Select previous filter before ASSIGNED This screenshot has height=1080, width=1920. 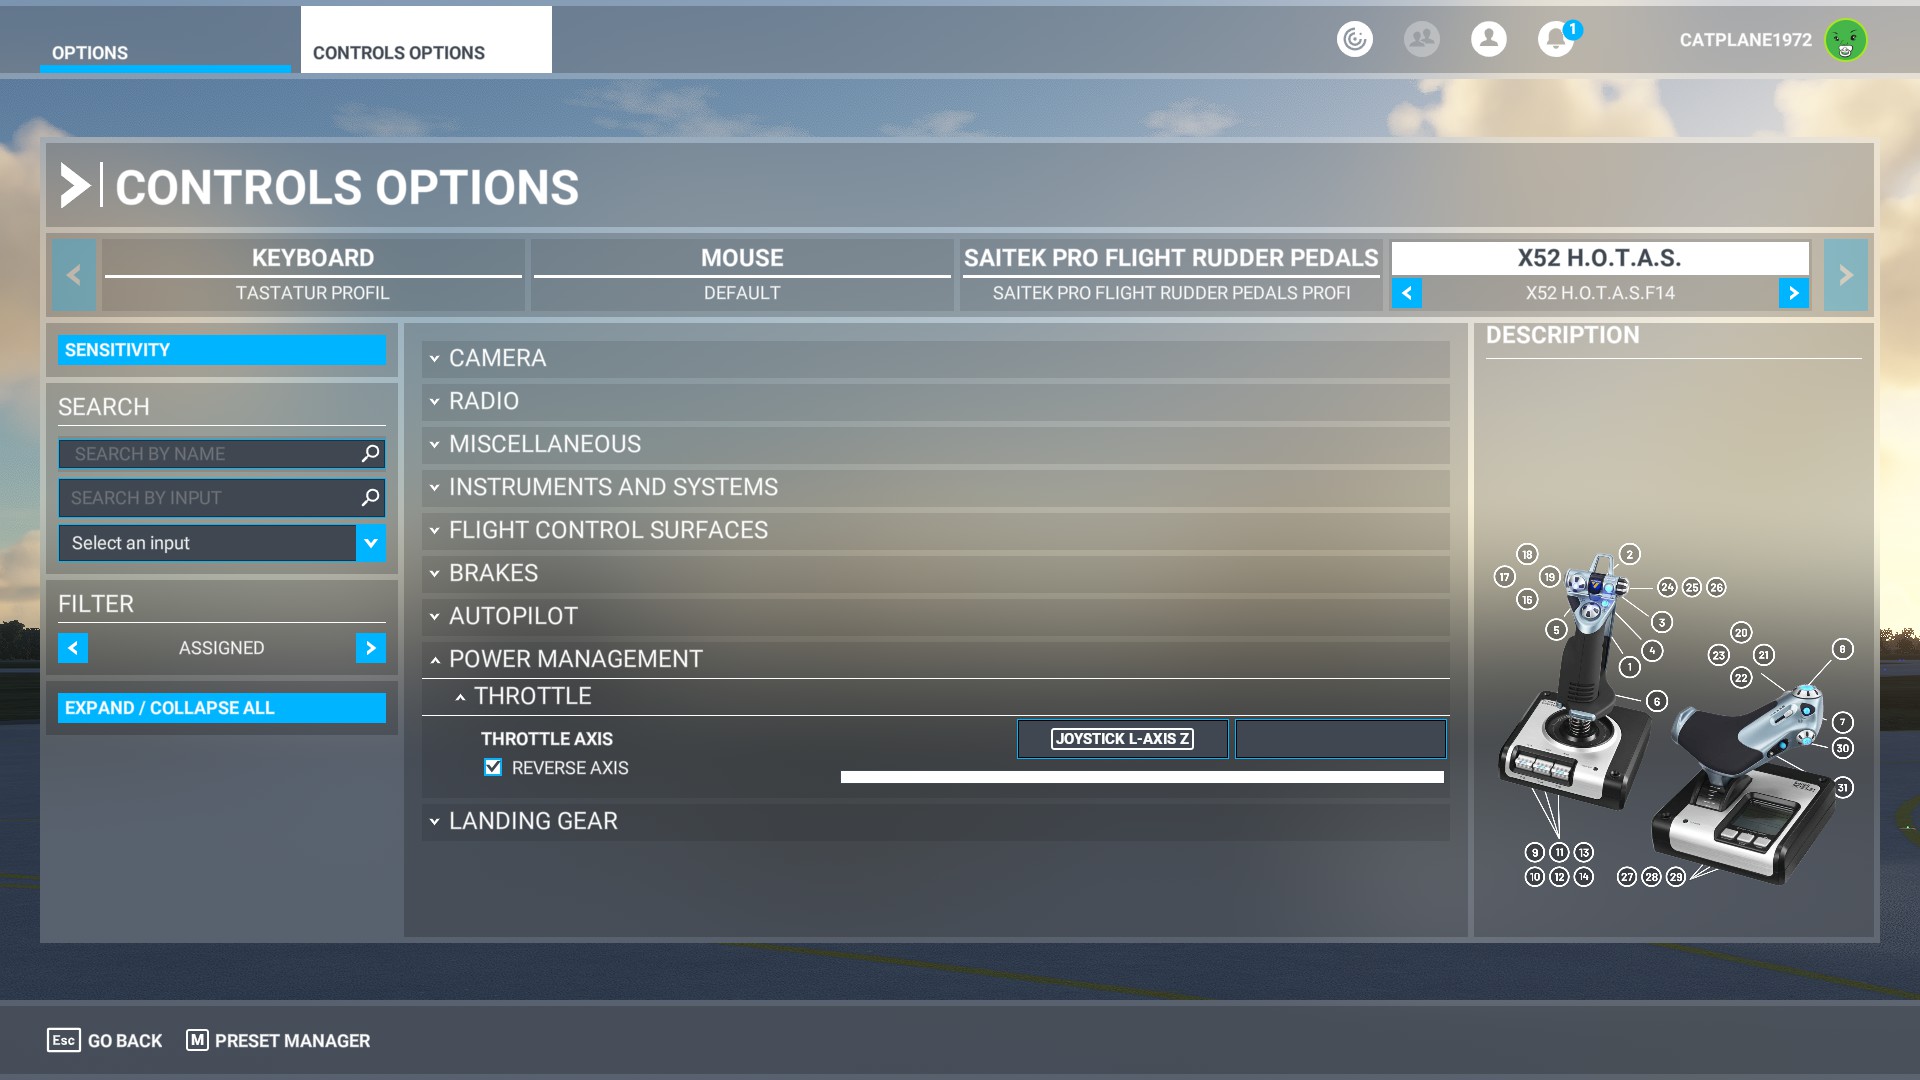(73, 648)
